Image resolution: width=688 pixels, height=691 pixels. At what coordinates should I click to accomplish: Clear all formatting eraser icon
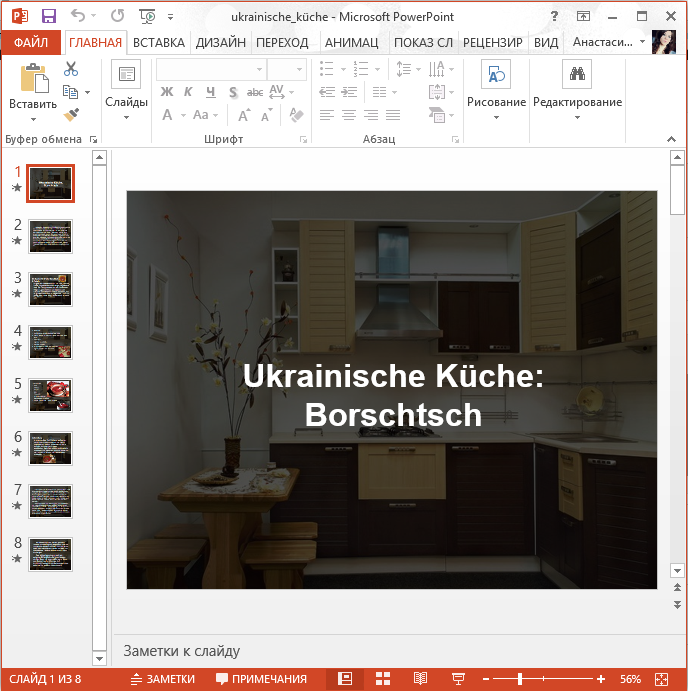pos(296,115)
